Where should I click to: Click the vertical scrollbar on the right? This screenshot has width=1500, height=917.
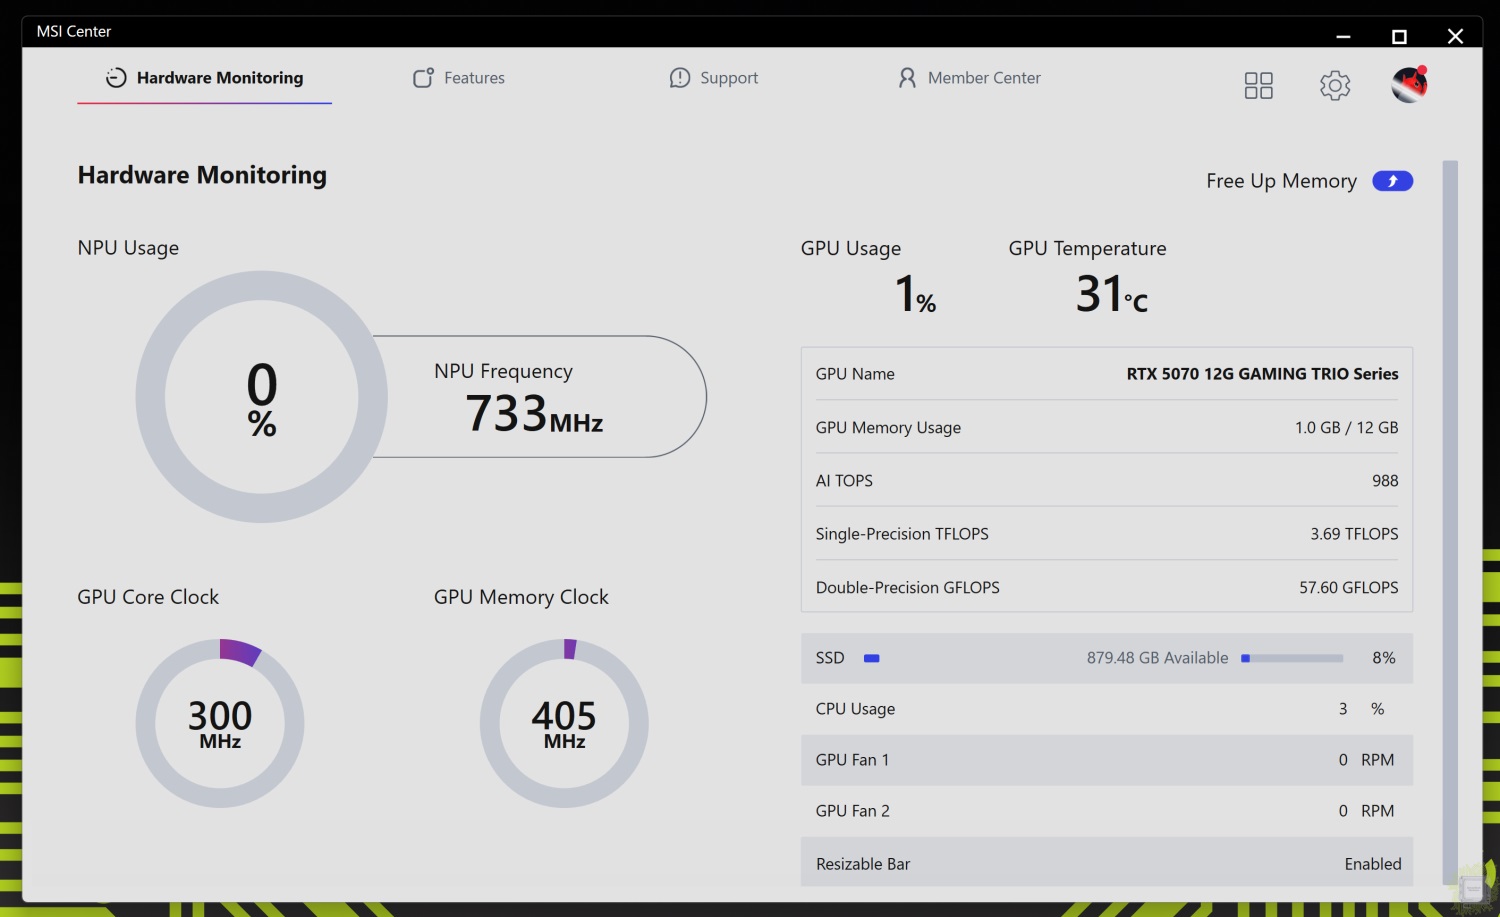(1450, 500)
